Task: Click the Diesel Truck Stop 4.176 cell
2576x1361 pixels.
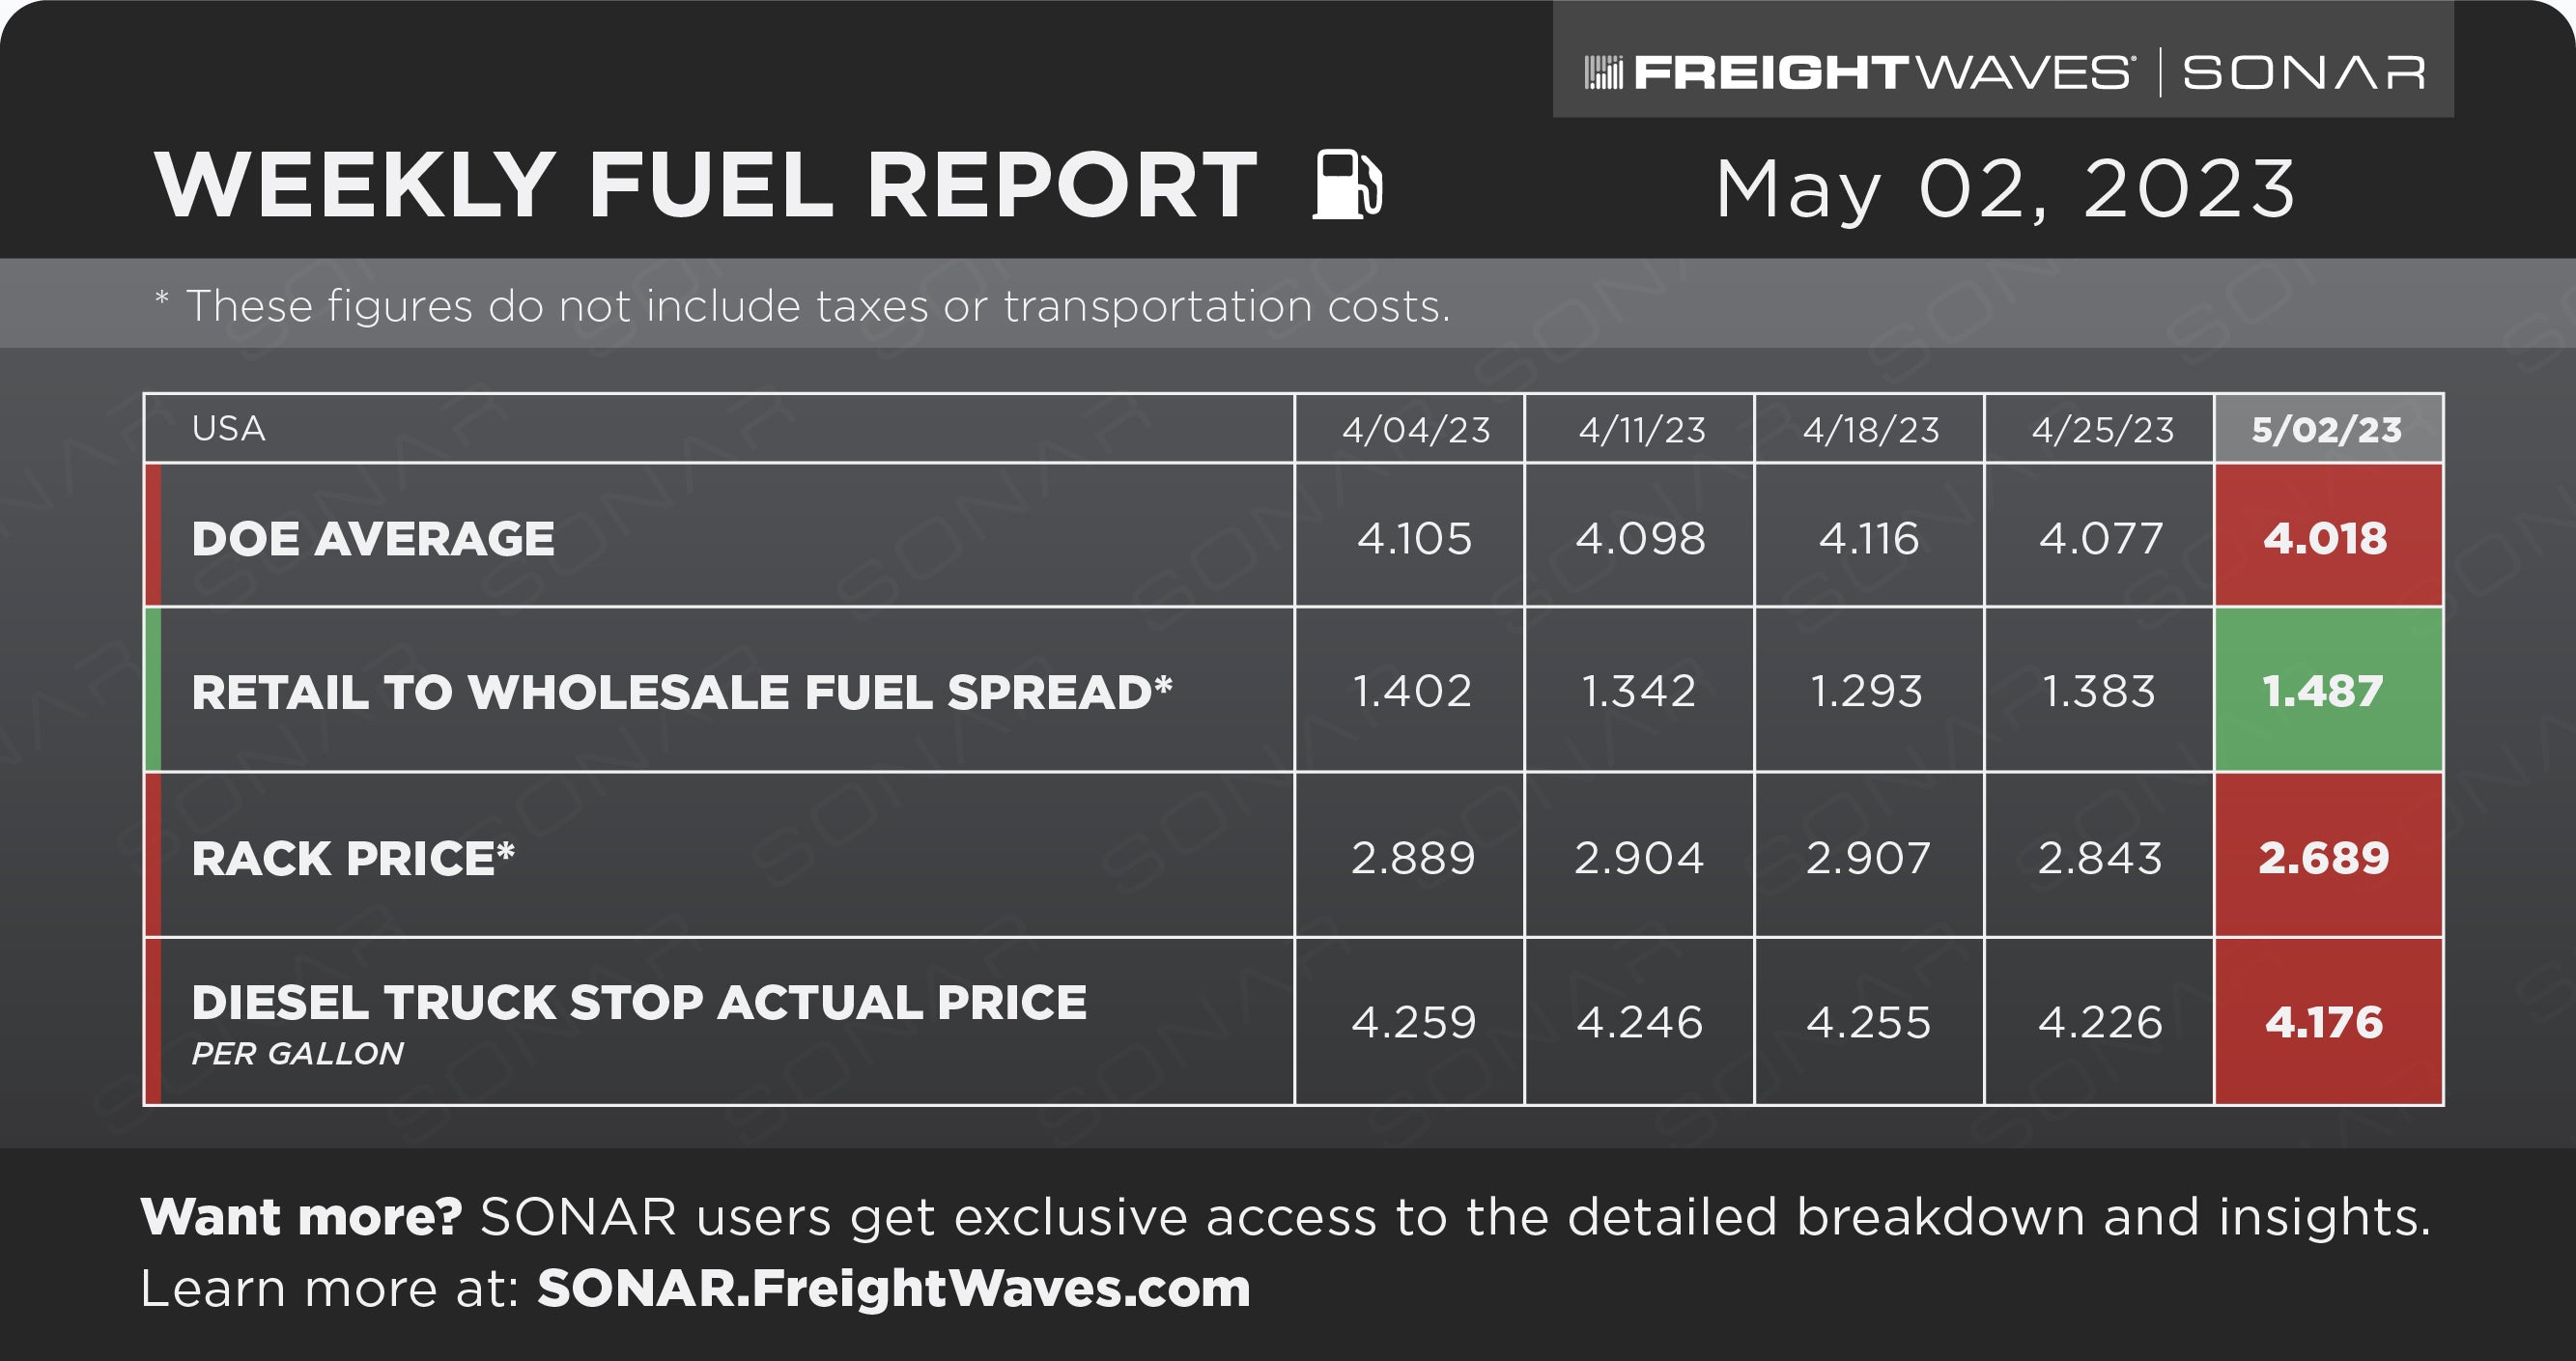Action: [x=2327, y=1022]
